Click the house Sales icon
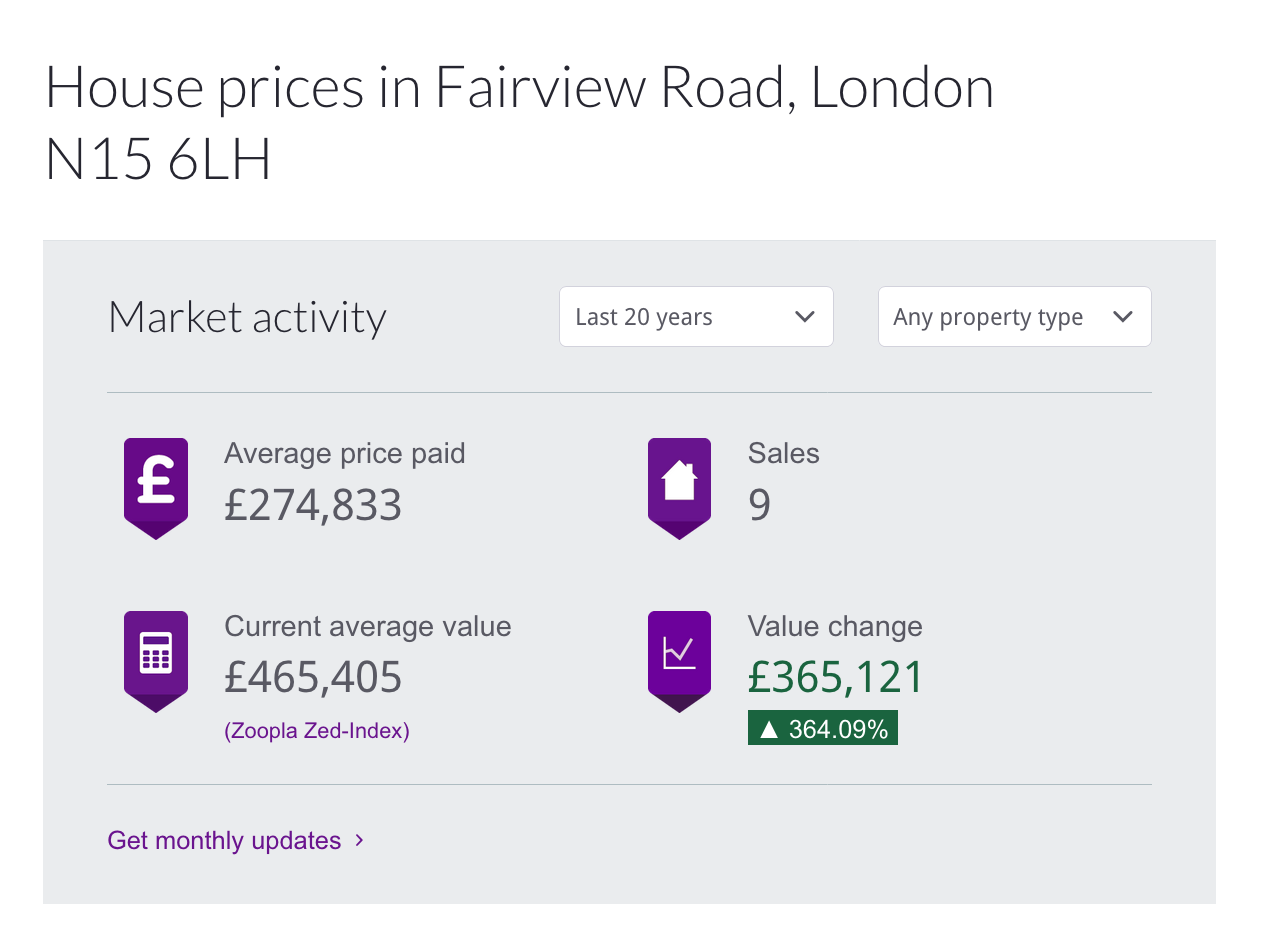 679,488
